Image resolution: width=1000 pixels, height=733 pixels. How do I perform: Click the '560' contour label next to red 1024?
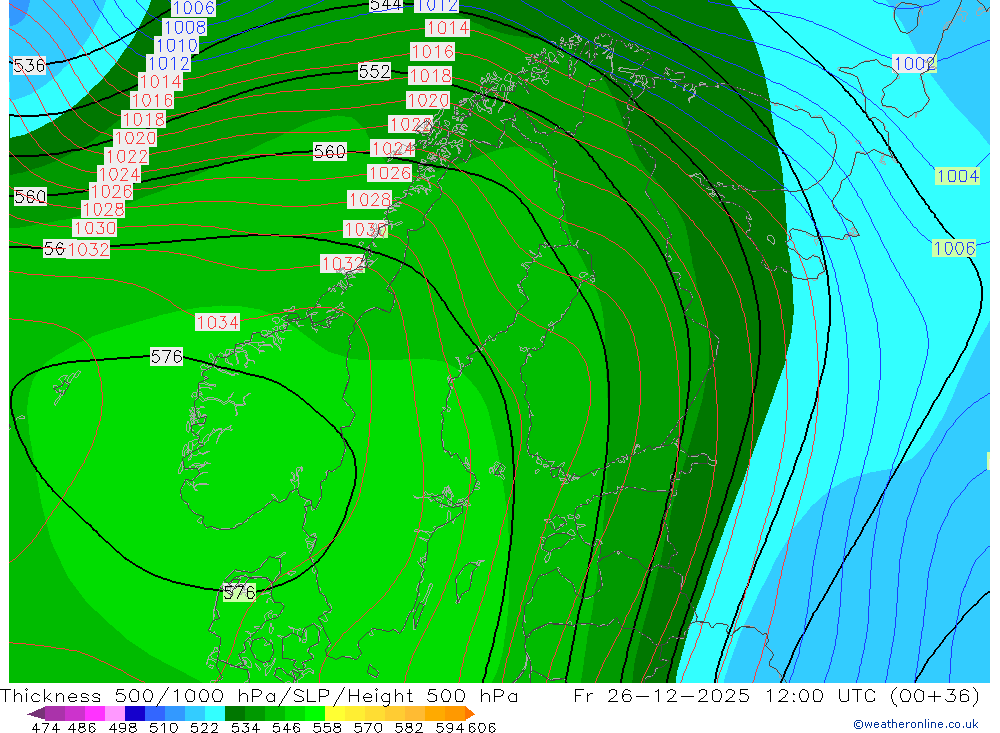(330, 152)
